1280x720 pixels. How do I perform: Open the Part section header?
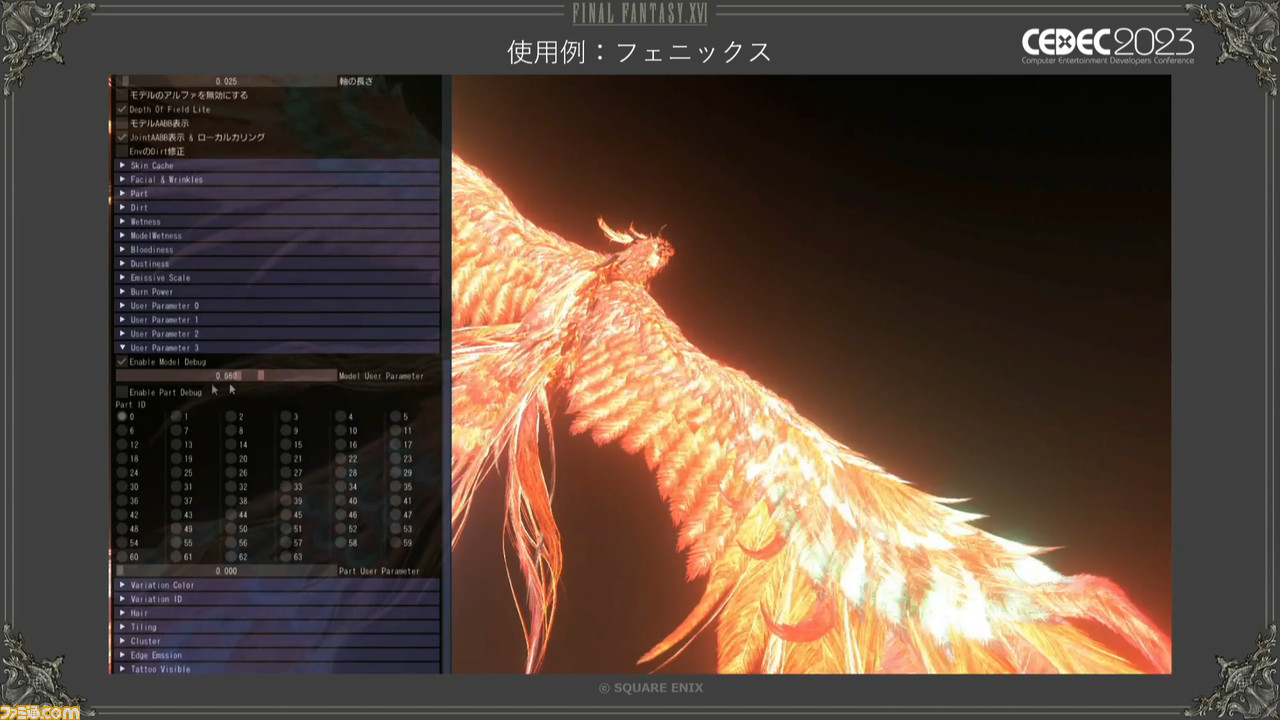277,193
